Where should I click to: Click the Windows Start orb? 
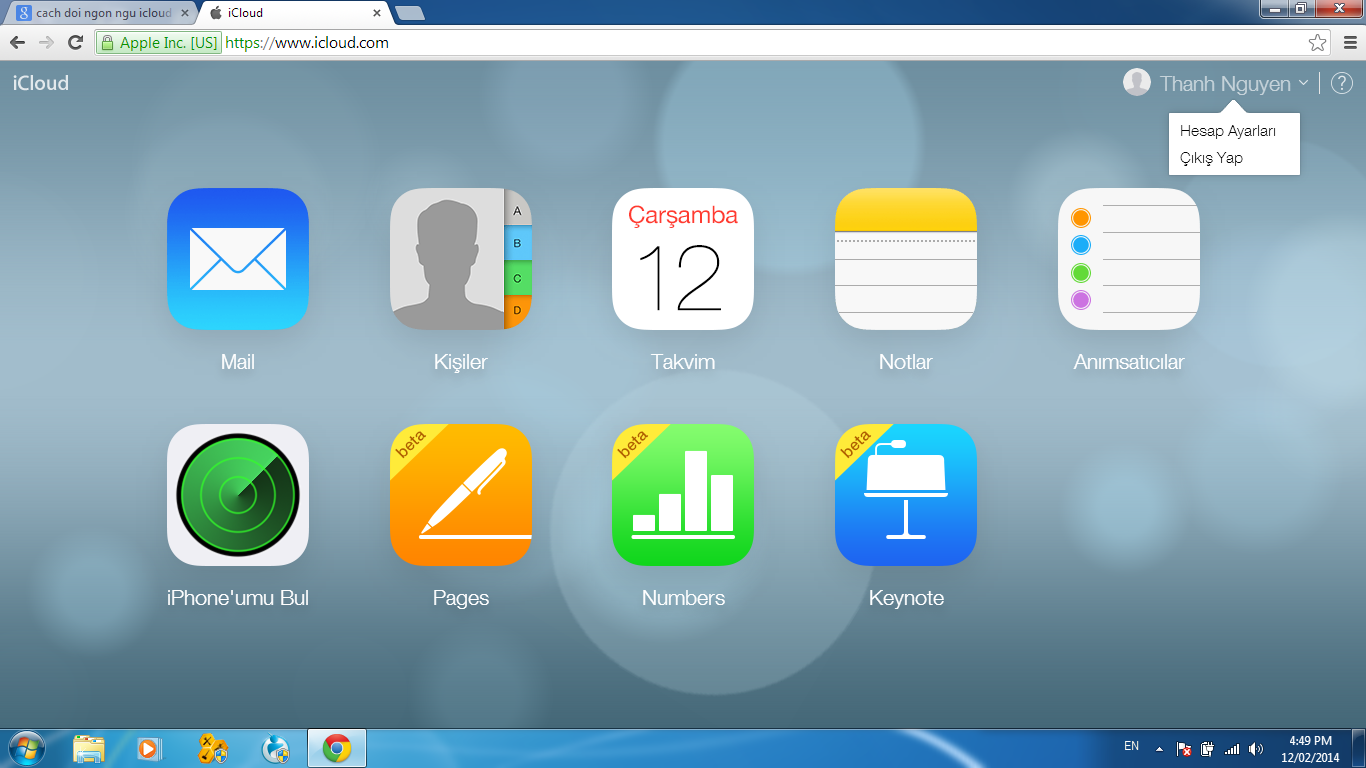click(26, 748)
